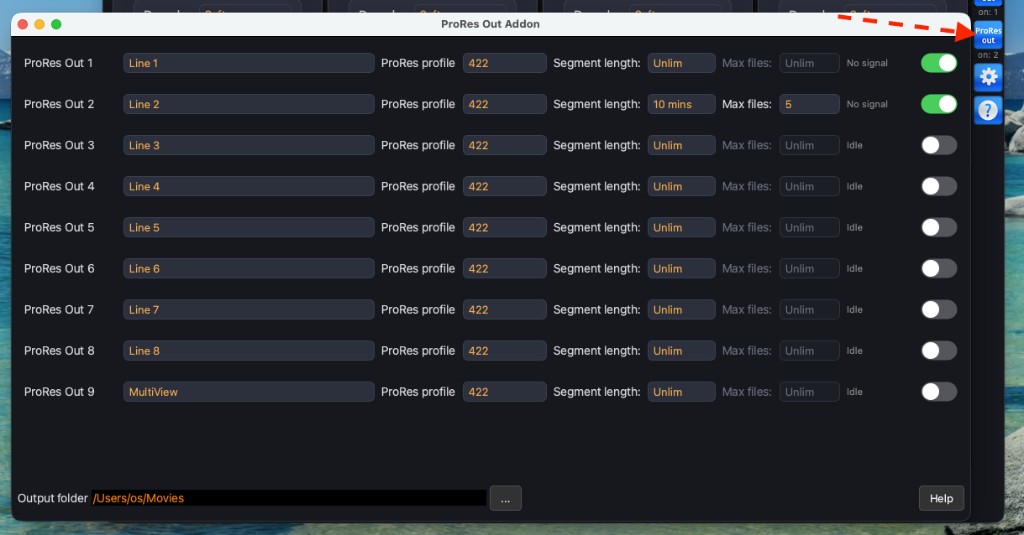This screenshot has height=535, width=1024.
Task: Open the ProRes out sidebar button
Action: click(x=988, y=35)
